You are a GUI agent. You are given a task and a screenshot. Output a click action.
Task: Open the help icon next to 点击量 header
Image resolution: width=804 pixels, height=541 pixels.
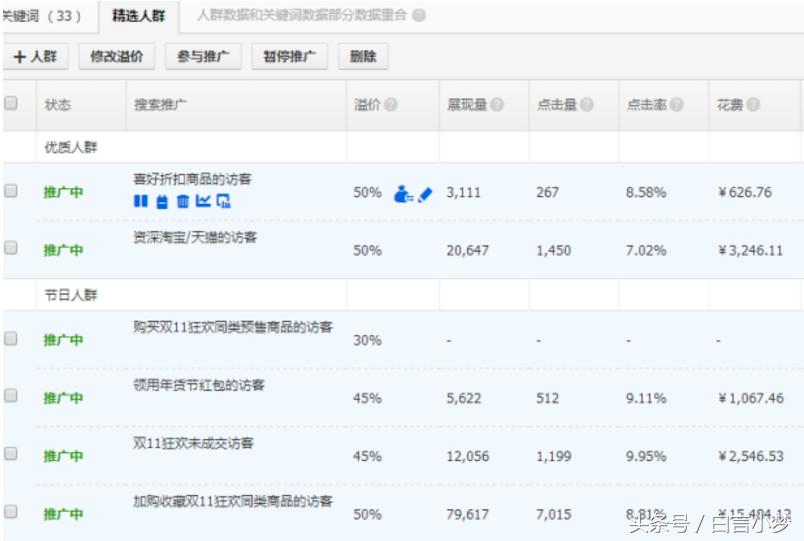point(587,105)
